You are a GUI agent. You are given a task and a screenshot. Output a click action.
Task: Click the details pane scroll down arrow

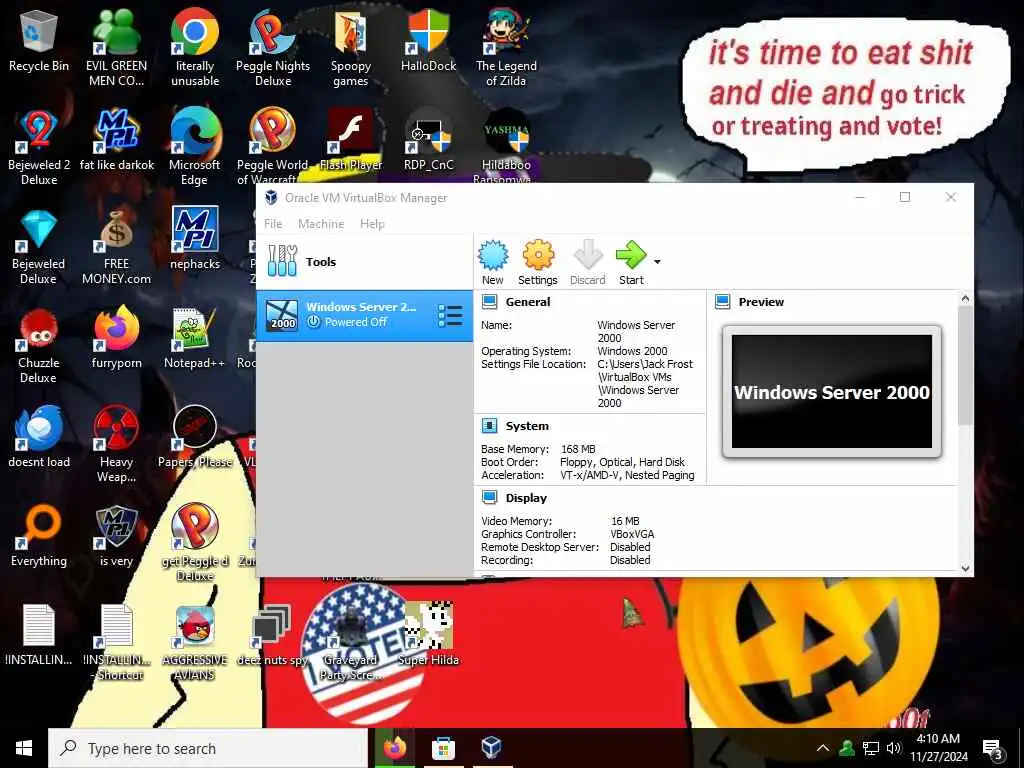[x=965, y=568]
